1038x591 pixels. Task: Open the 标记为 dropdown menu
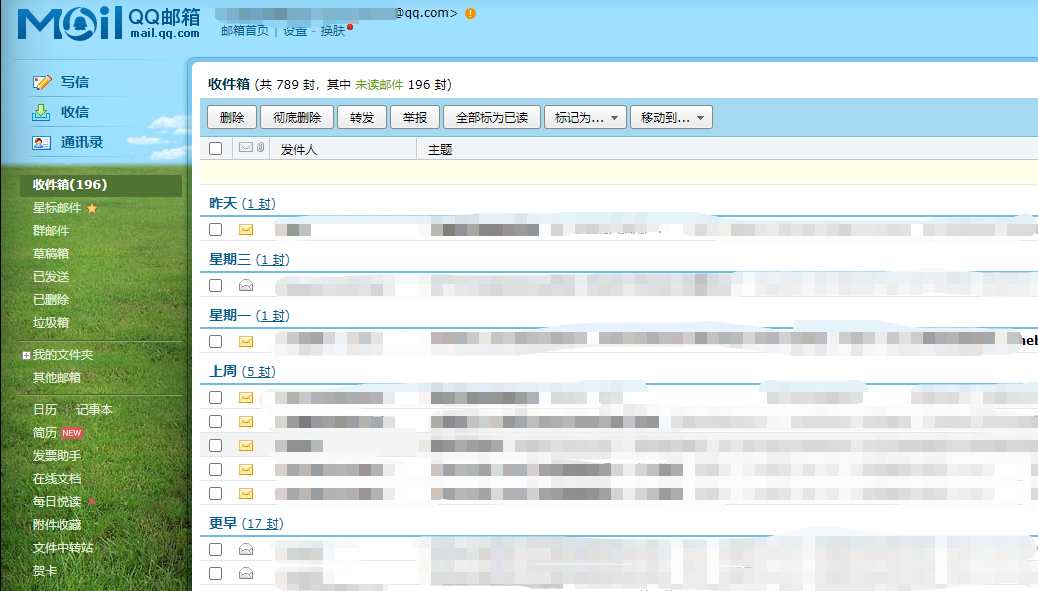coord(585,118)
